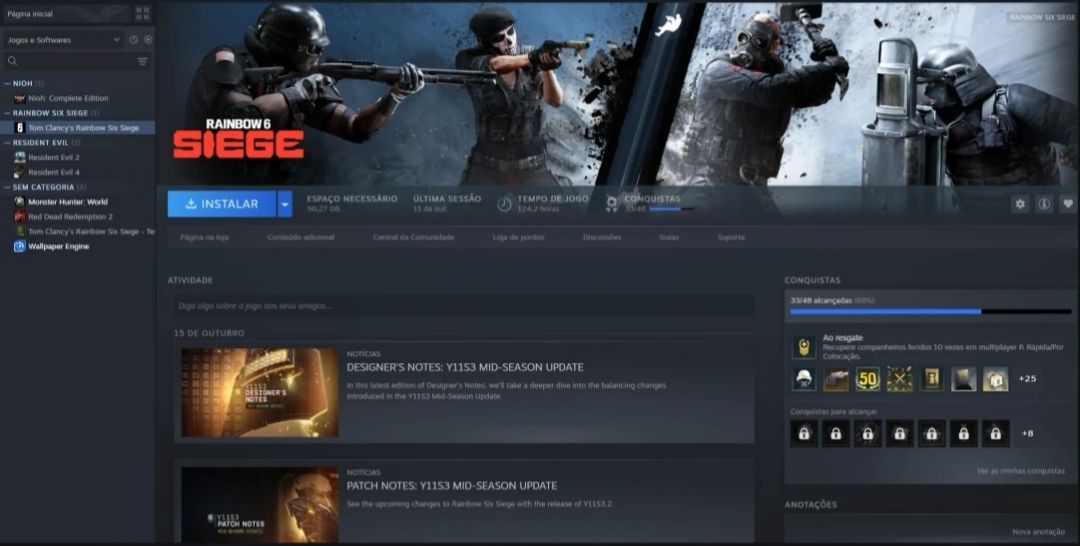Click the INSTALAR button
This screenshot has height=546, width=1080.
[222, 204]
